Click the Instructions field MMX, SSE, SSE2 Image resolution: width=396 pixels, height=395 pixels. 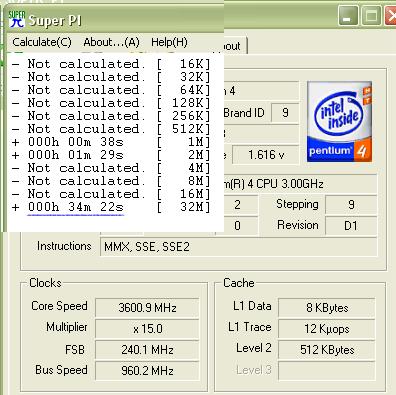pyautogui.click(x=239, y=247)
